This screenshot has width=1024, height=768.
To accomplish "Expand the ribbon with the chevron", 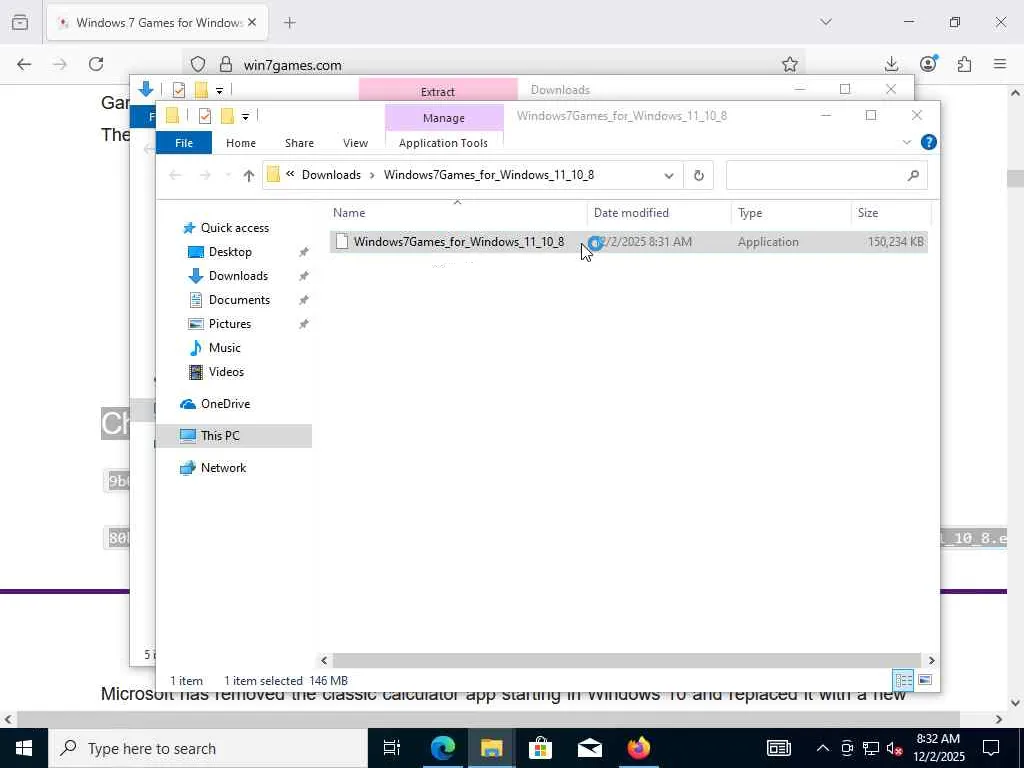I will 906,142.
